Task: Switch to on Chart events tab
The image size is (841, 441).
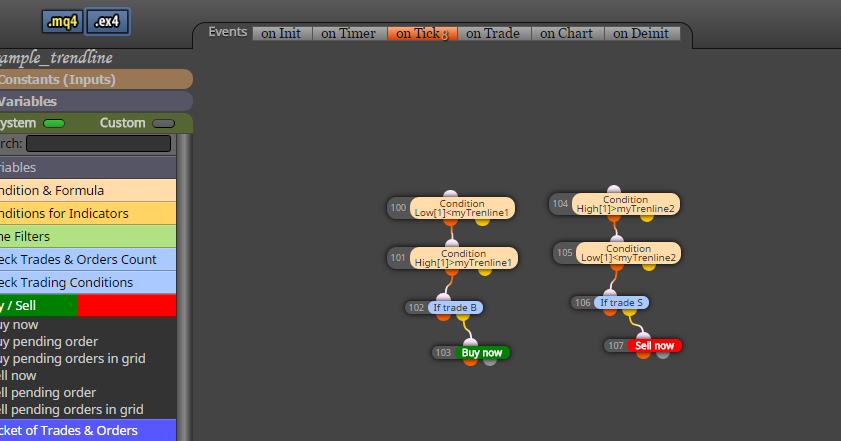Action: [x=567, y=33]
